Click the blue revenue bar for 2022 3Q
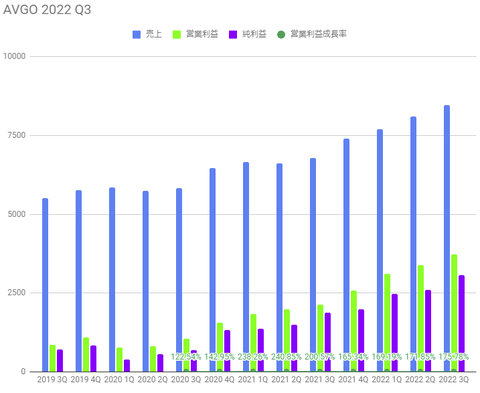 [x=447, y=238]
